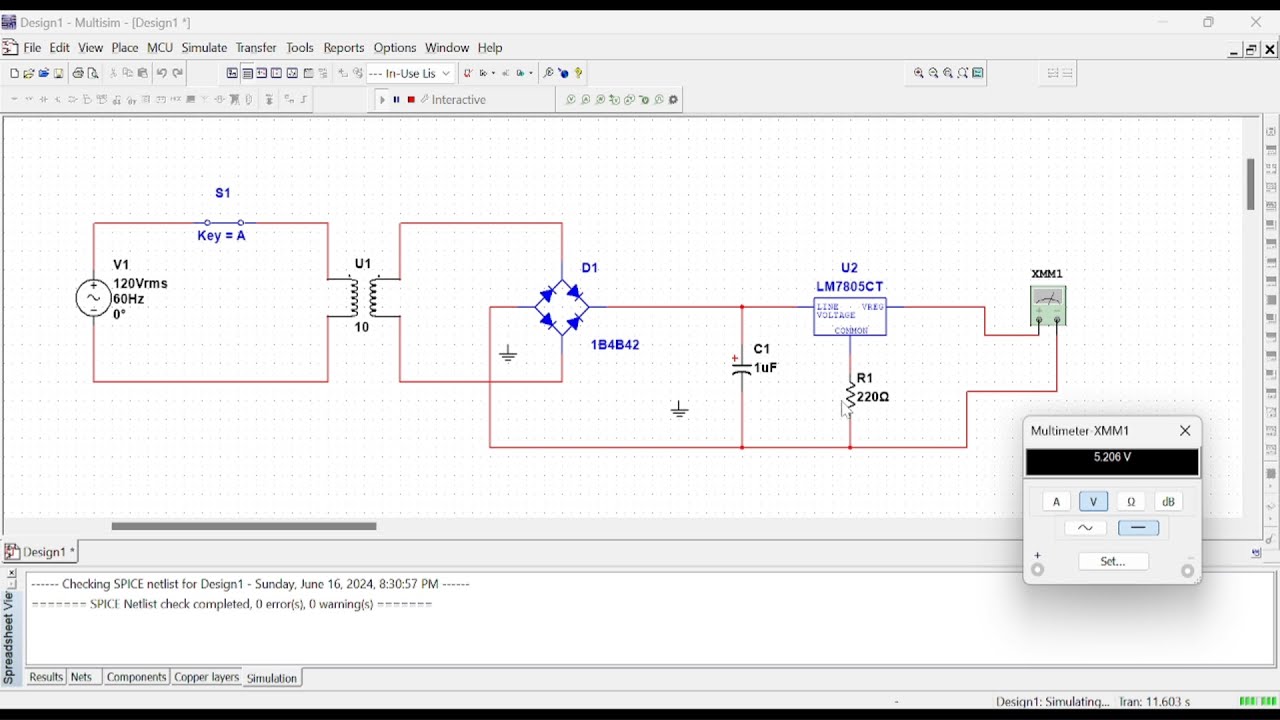The width and height of the screenshot is (1280, 720).
Task: Select voltmeter mode V on multimeter
Action: pyautogui.click(x=1094, y=502)
